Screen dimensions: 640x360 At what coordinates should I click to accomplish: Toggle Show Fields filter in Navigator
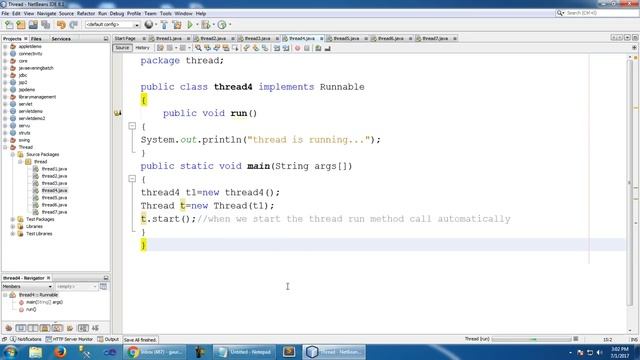click(x=20, y=328)
